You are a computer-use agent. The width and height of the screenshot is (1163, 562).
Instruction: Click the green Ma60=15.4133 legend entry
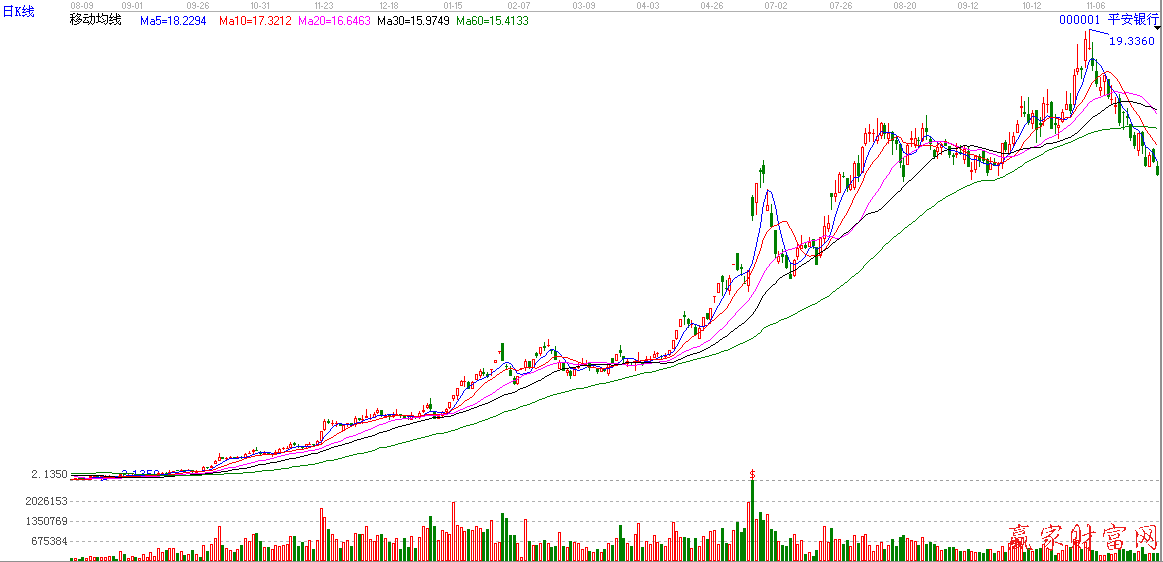492,20
